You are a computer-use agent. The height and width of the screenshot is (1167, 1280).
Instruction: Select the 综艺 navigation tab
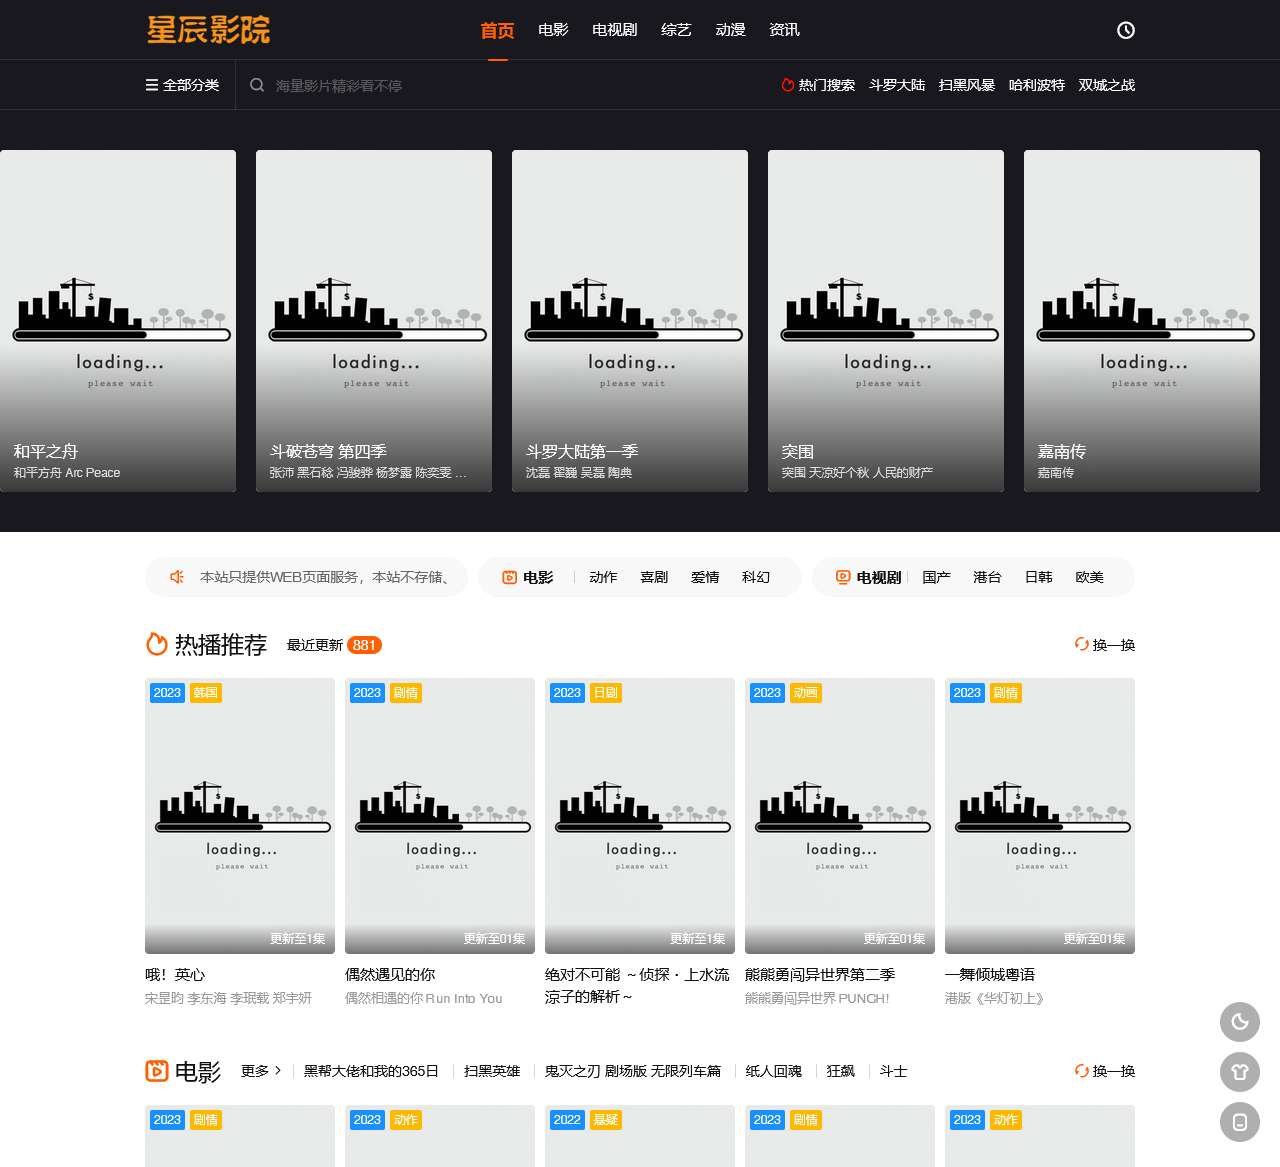click(x=676, y=30)
